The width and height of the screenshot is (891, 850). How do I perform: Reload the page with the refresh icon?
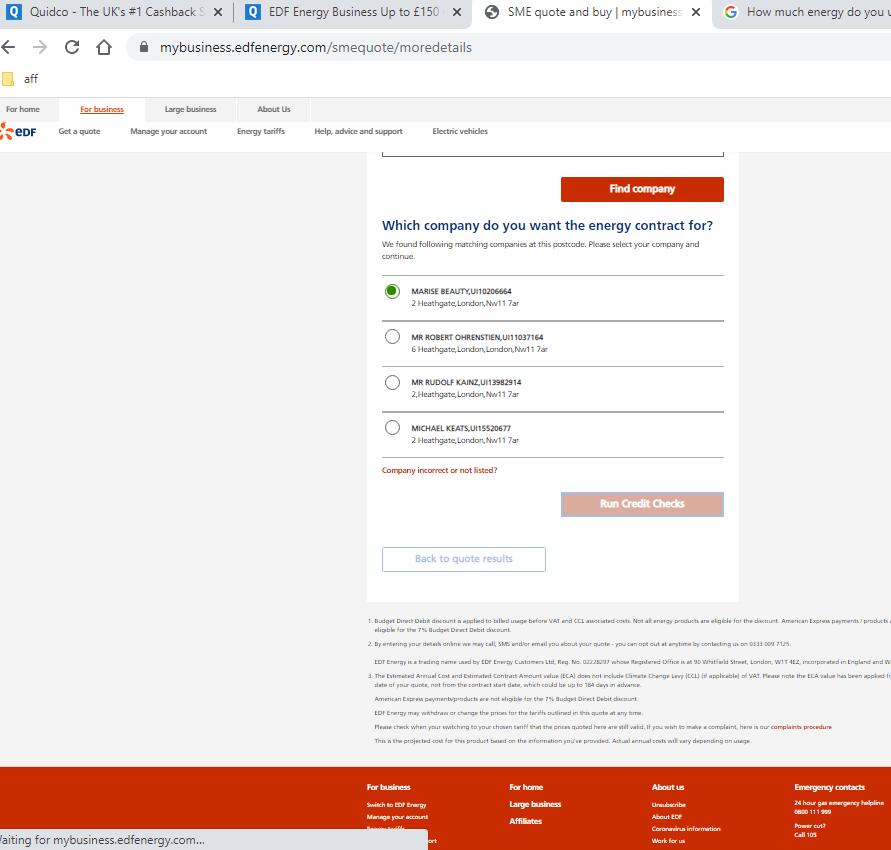(x=72, y=47)
